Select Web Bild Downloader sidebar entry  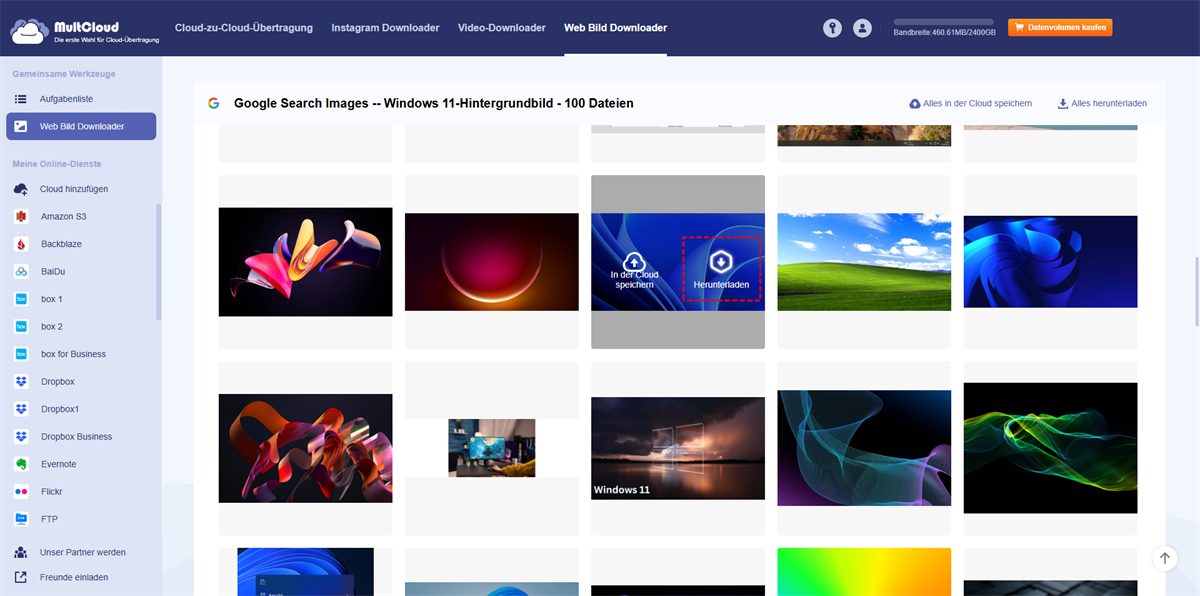tap(81, 126)
